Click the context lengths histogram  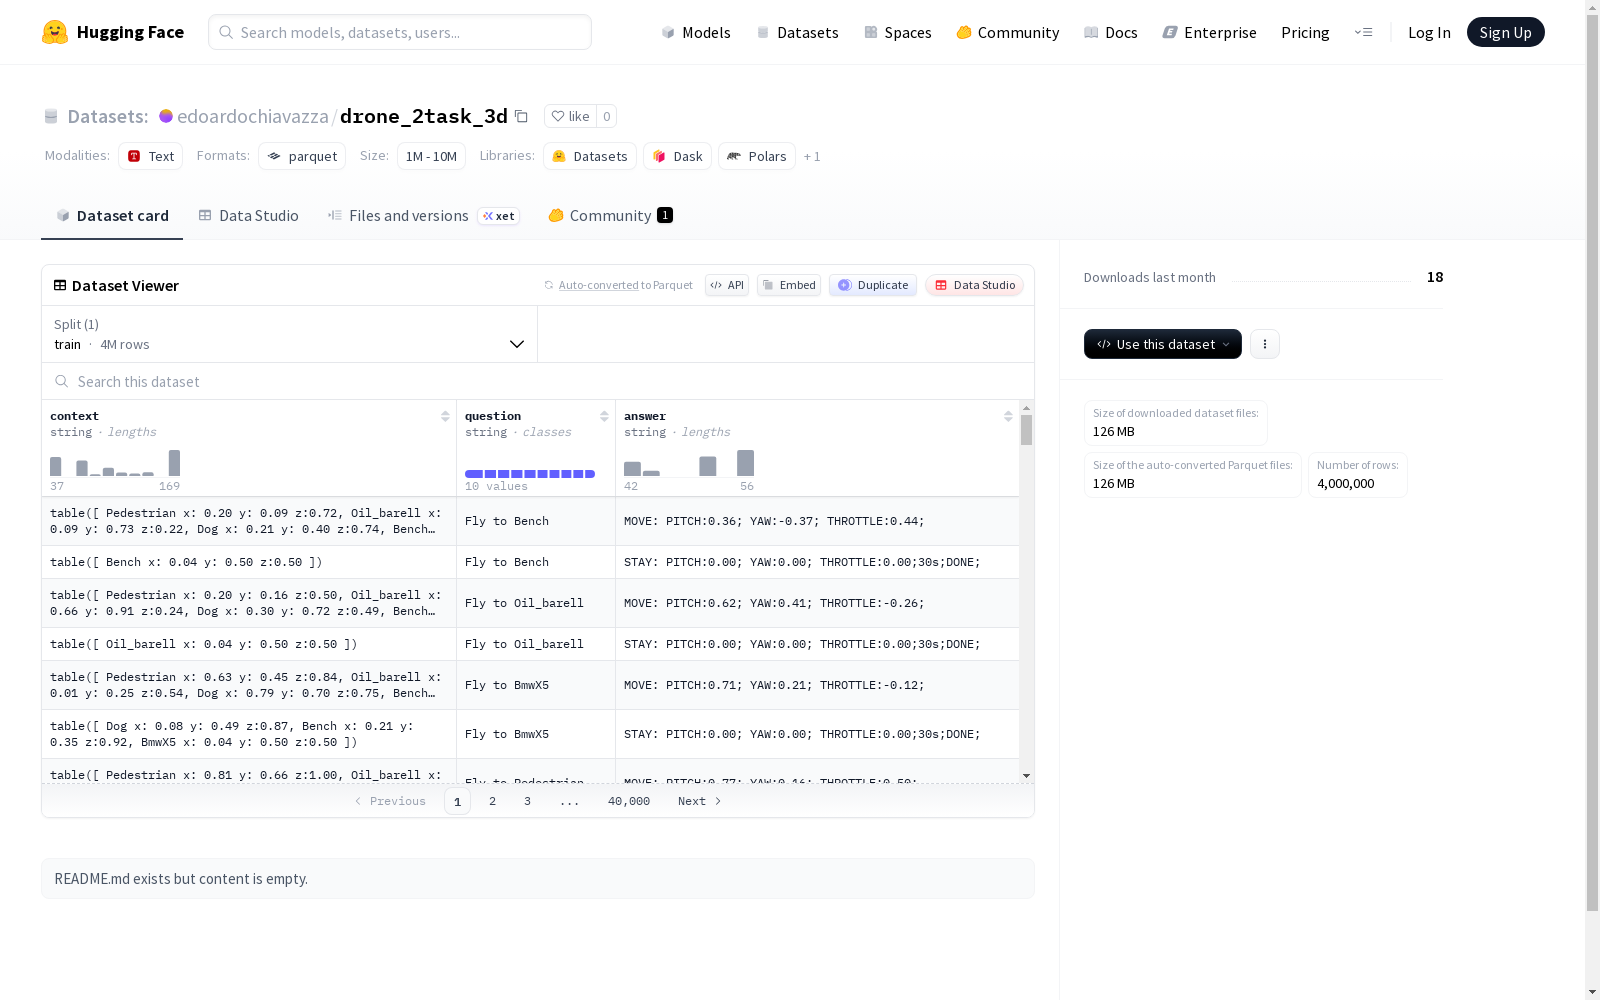click(115, 463)
